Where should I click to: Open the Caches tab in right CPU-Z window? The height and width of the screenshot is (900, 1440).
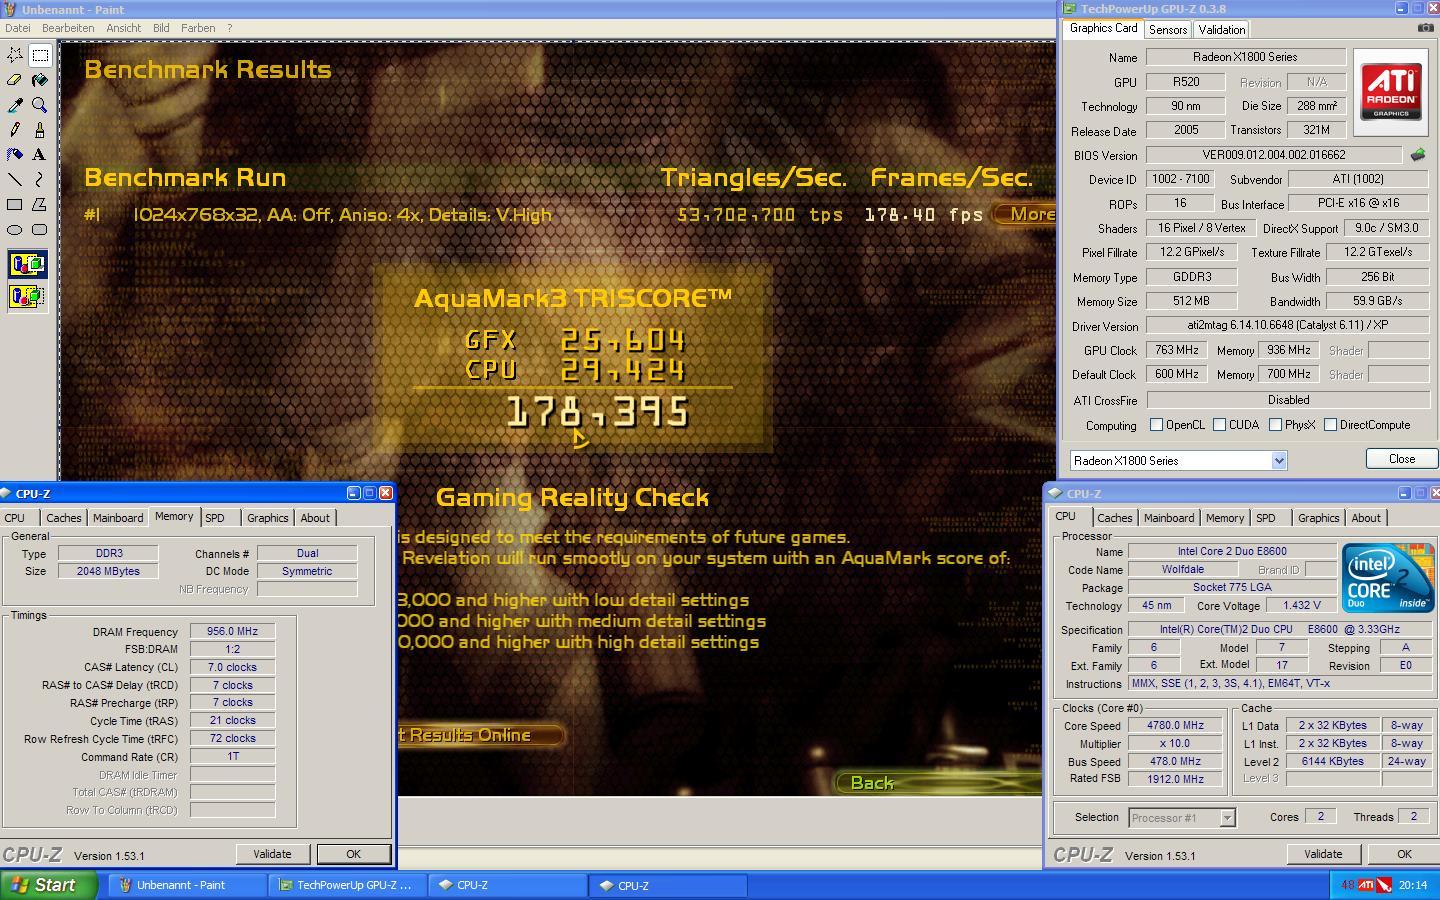[x=1115, y=518]
